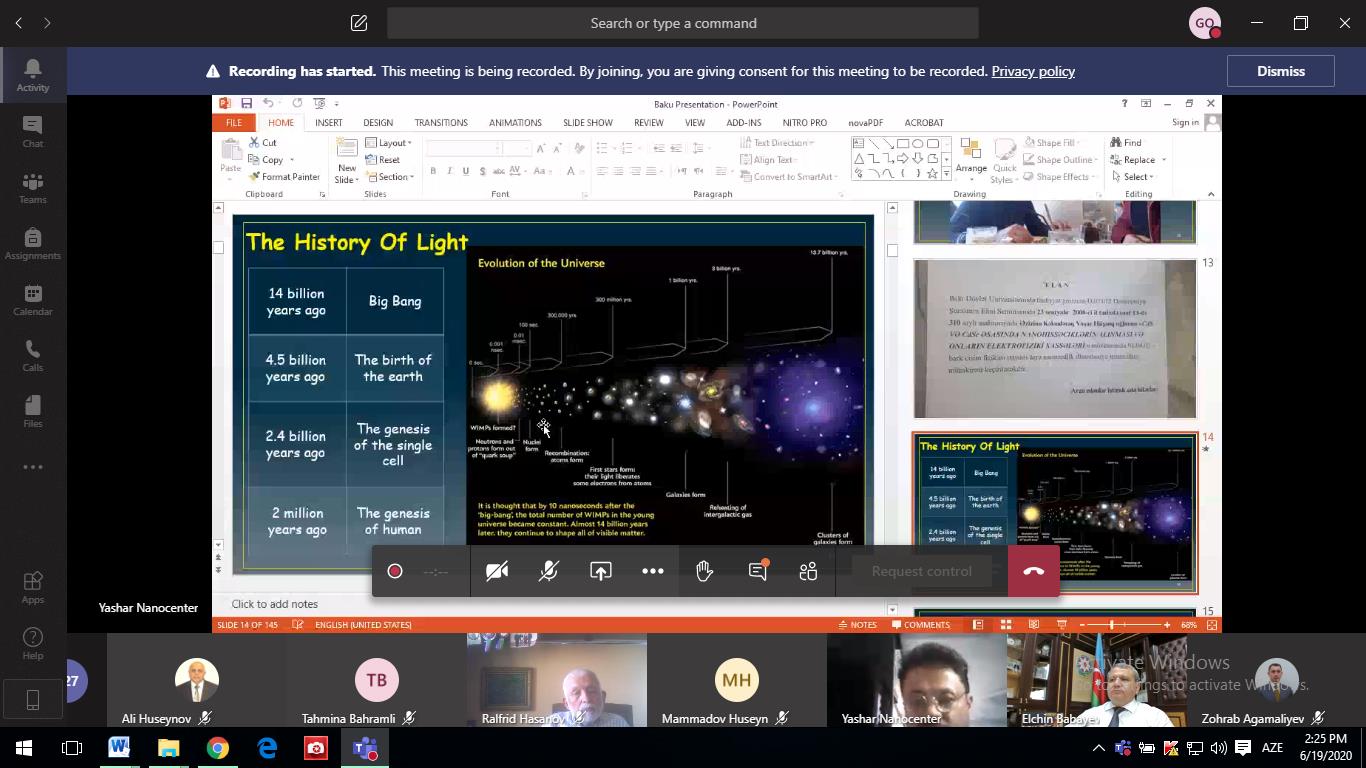The image size is (1366, 768).
Task: Show the participants panel
Action: pyautogui.click(x=808, y=571)
